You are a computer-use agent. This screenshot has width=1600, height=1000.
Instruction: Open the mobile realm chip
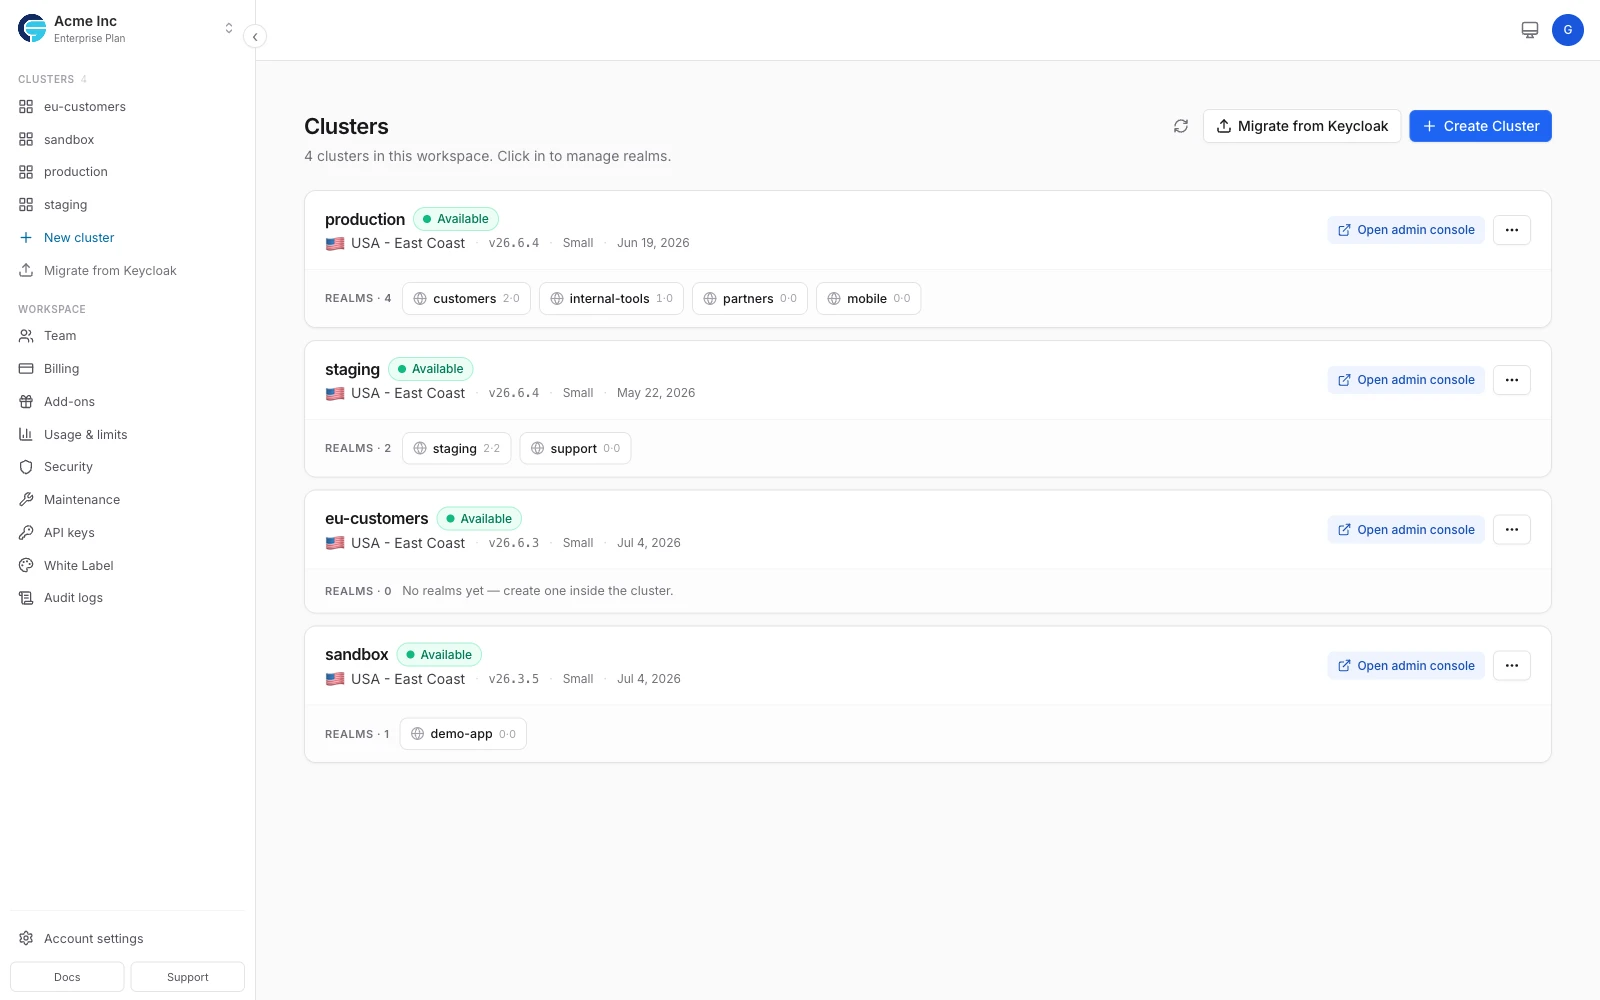(868, 299)
